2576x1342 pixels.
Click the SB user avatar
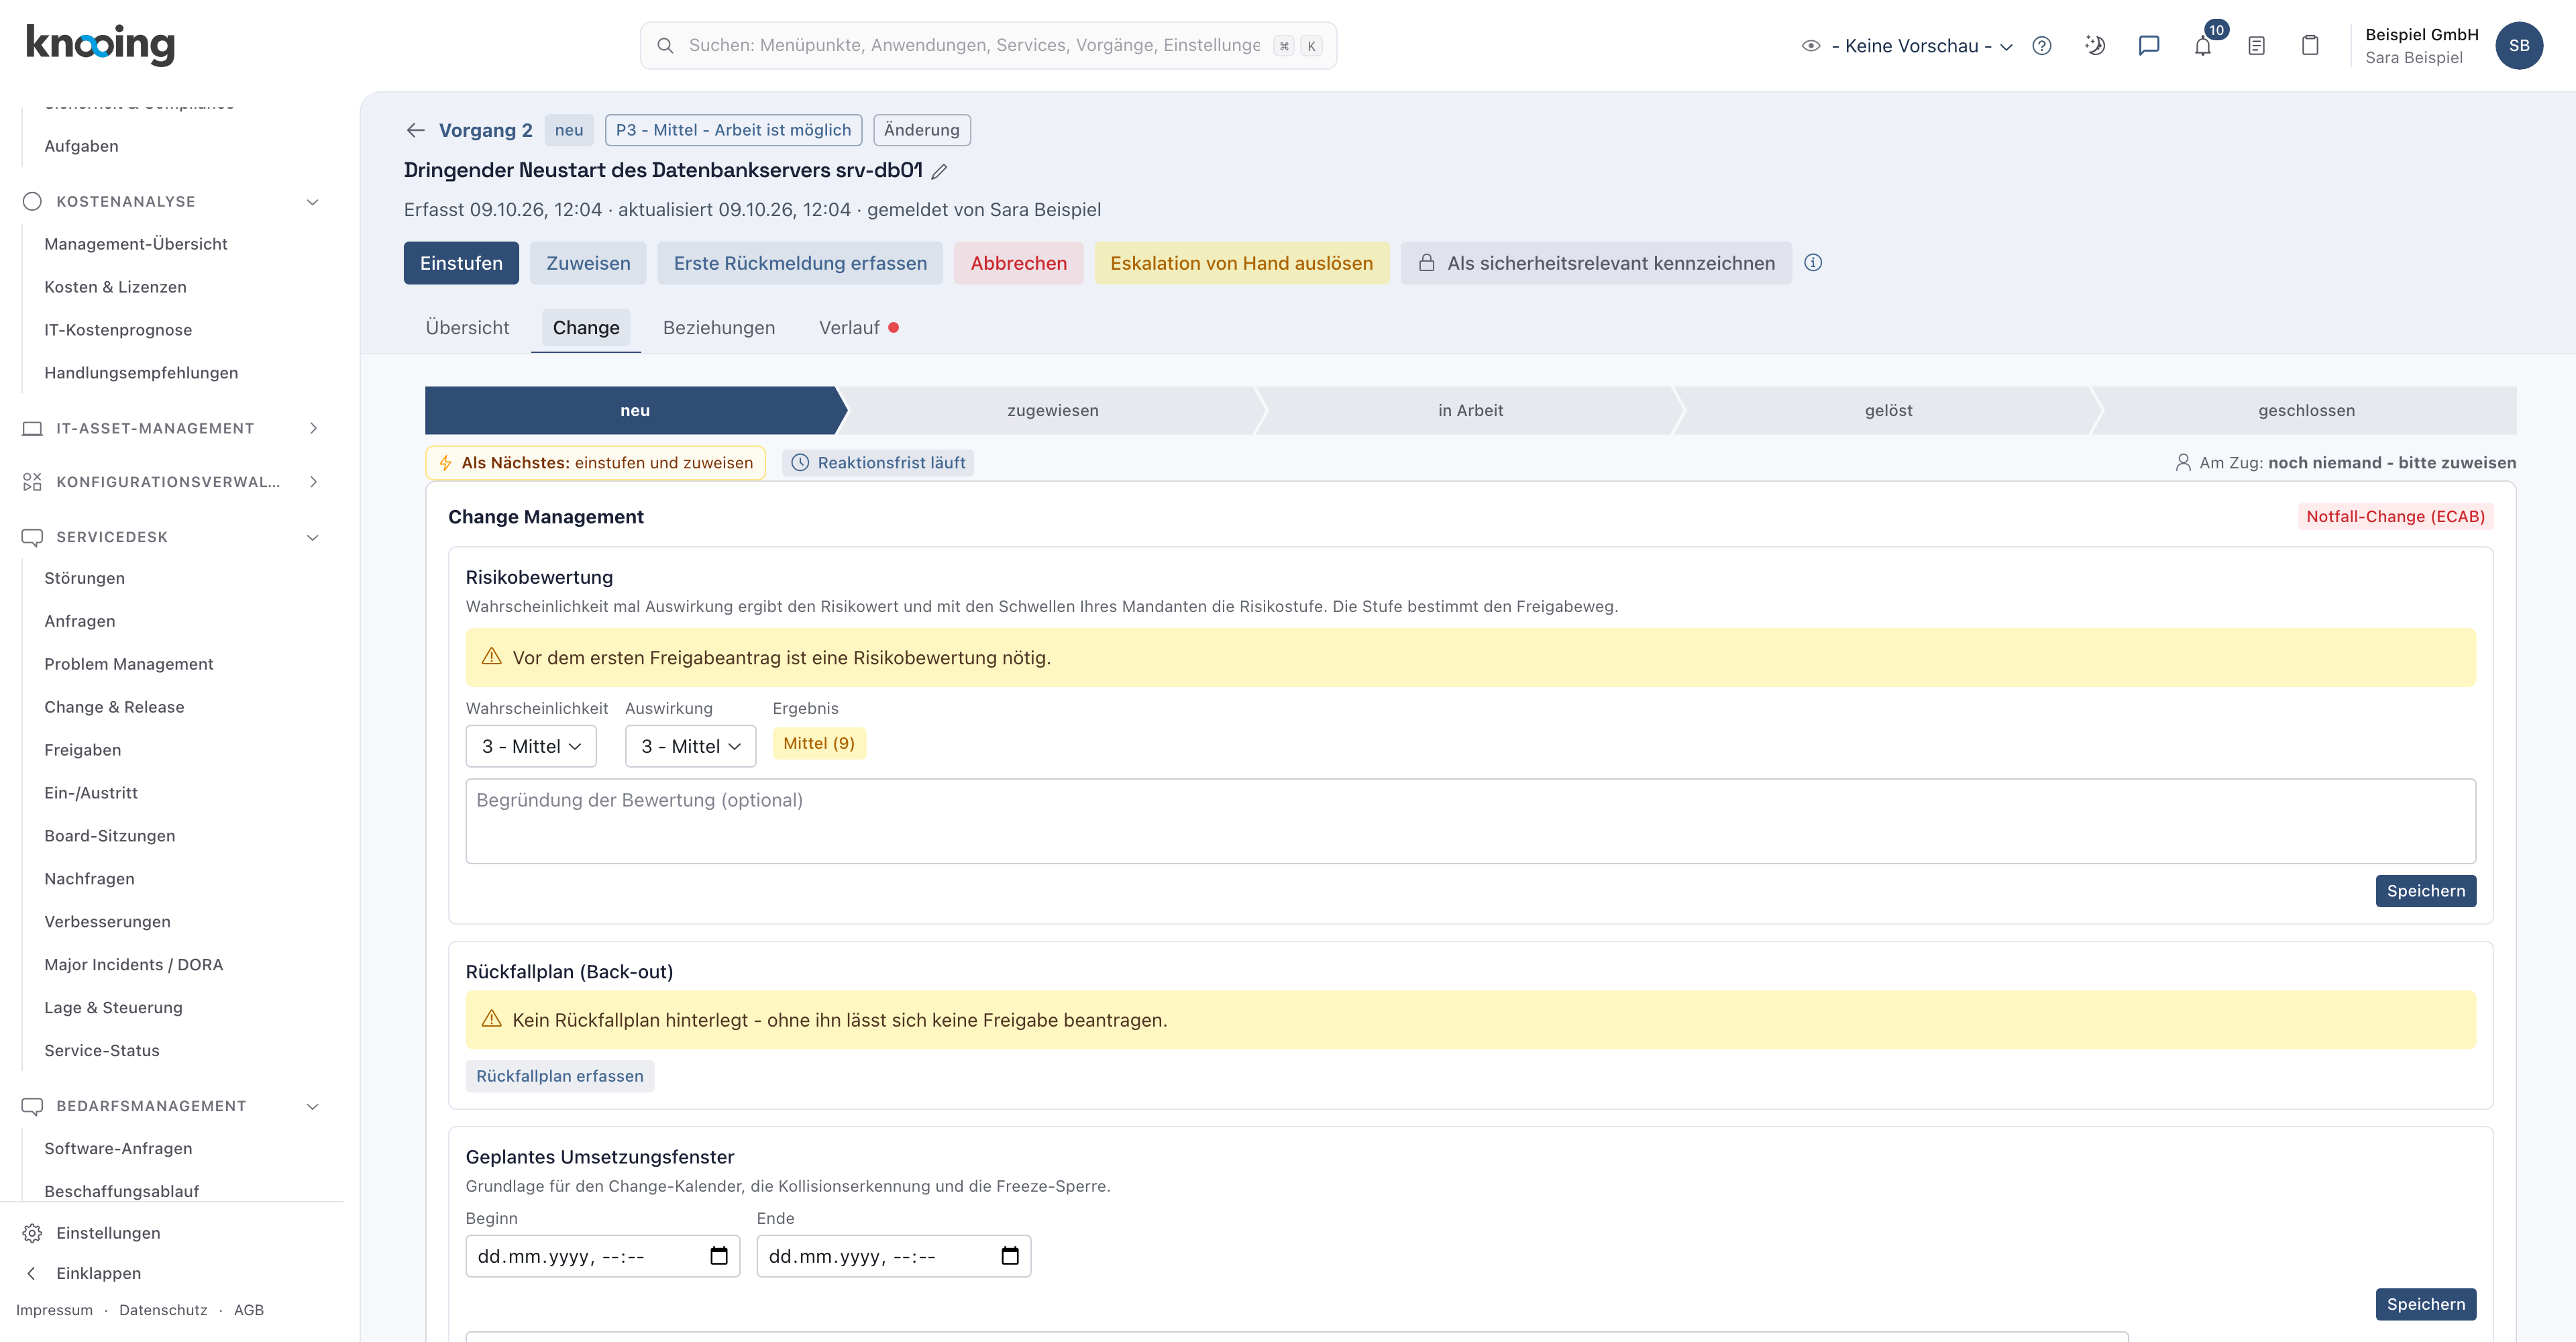tap(2519, 46)
